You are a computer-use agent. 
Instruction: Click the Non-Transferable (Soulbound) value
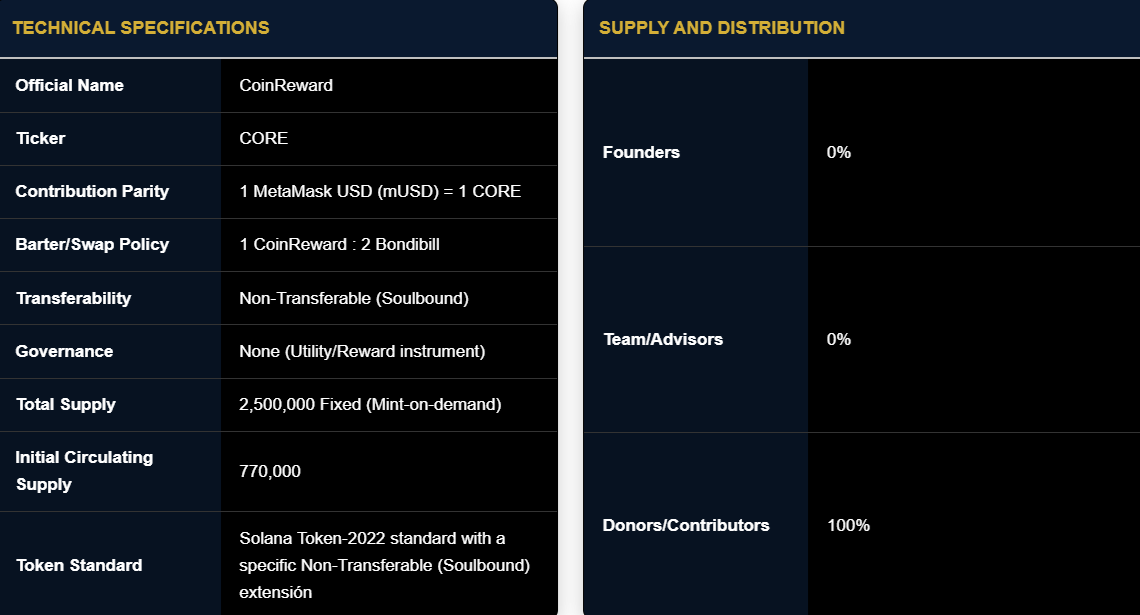pyautogui.click(x=354, y=298)
